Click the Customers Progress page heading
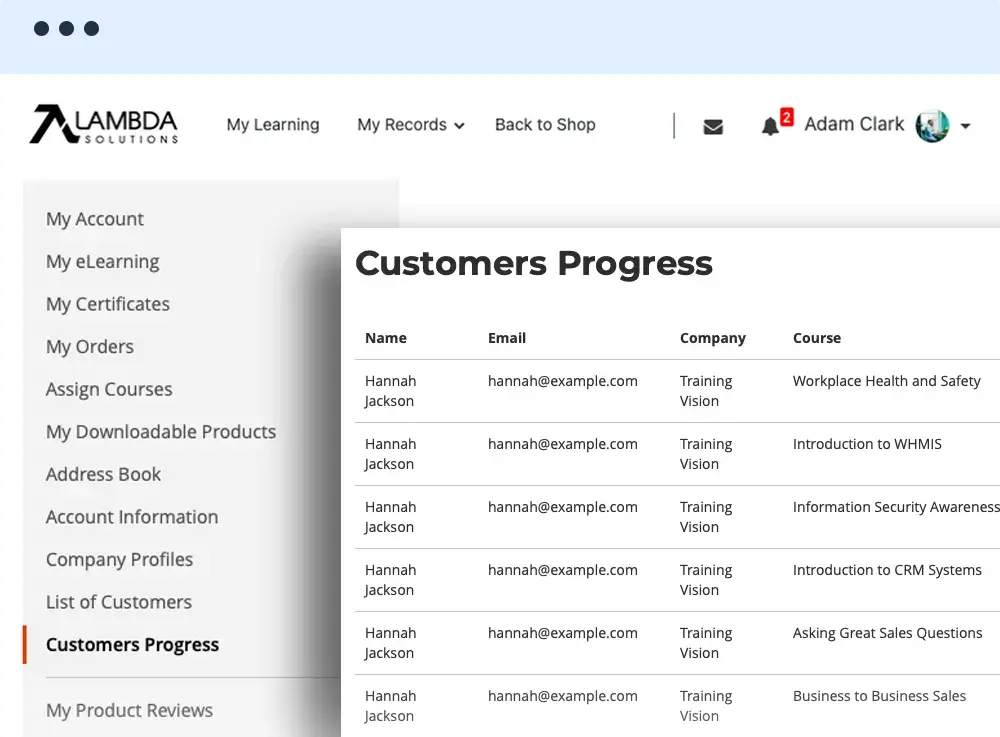Screen dimensions: 1000x737 coord(534,264)
